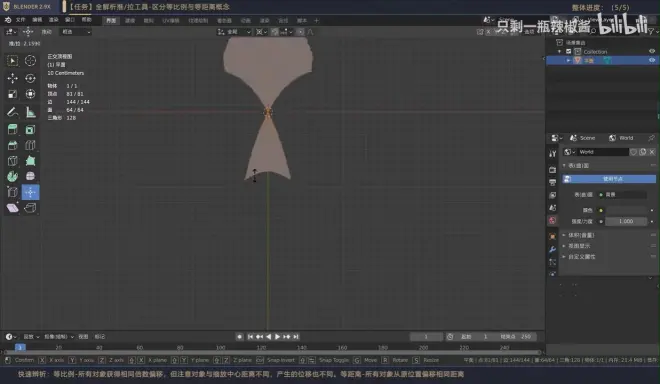Choose the Loop Cut tool
Image resolution: width=660 pixels, height=384 pixels.
tap(30, 145)
